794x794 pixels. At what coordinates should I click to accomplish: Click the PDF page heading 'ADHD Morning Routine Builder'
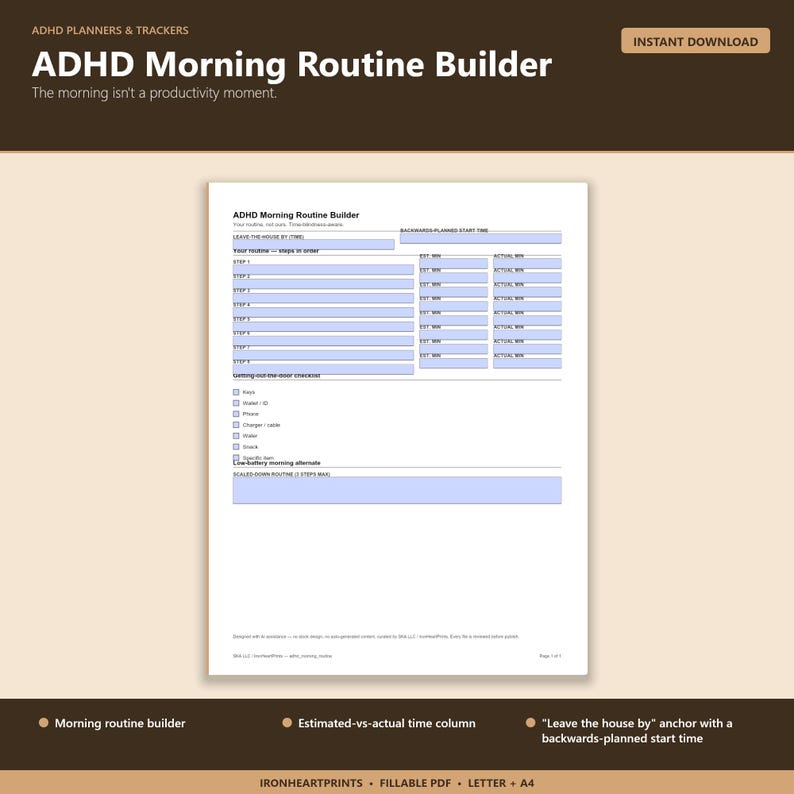click(296, 215)
